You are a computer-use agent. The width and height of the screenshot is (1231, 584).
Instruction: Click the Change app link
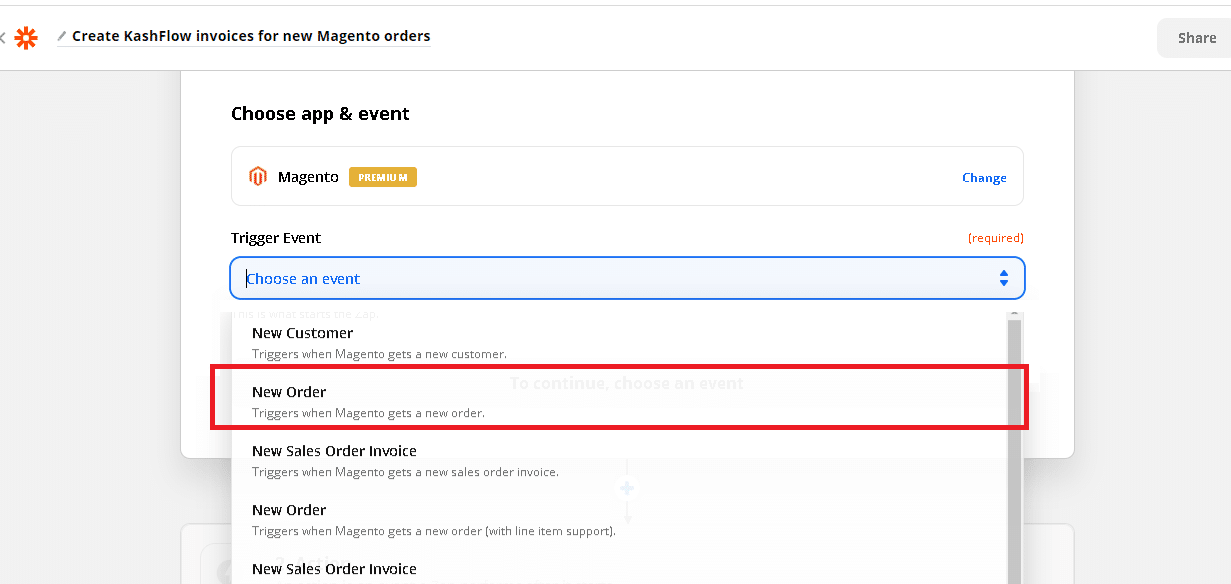click(x=984, y=177)
